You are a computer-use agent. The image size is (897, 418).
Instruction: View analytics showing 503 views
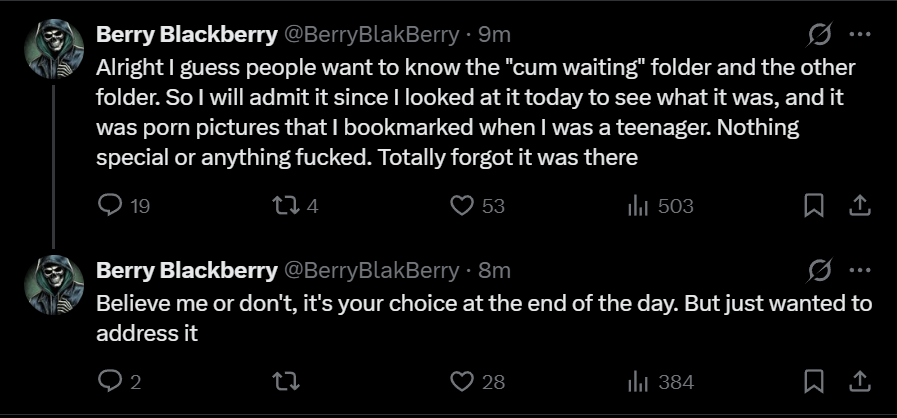[637, 206]
